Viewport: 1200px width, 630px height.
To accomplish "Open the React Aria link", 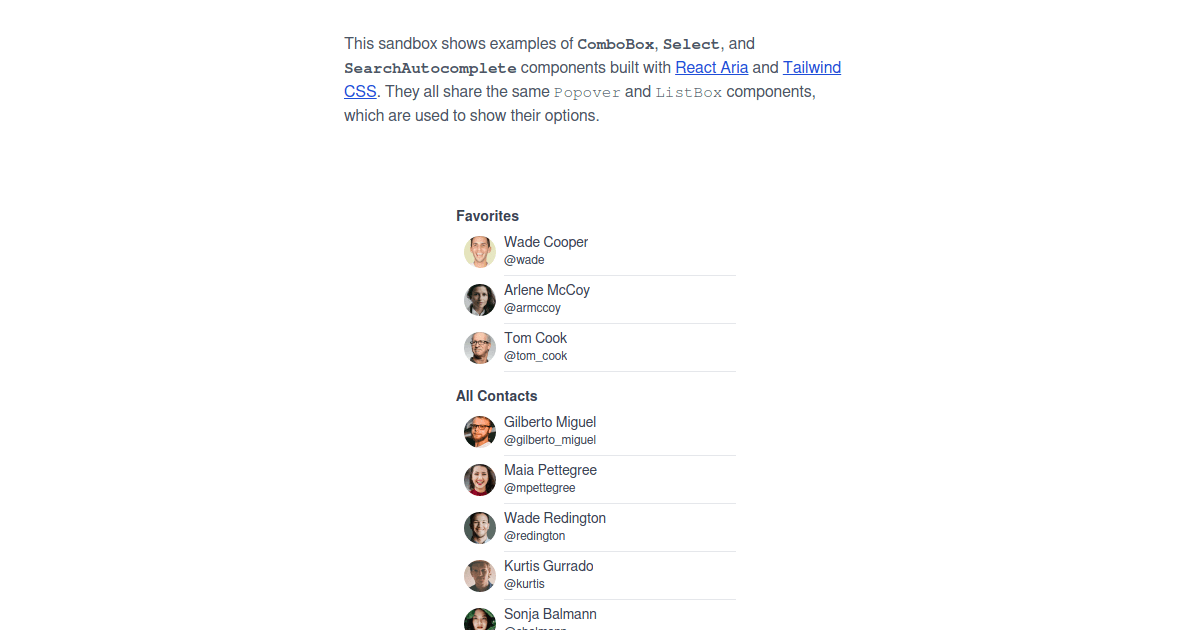I will click(x=711, y=67).
